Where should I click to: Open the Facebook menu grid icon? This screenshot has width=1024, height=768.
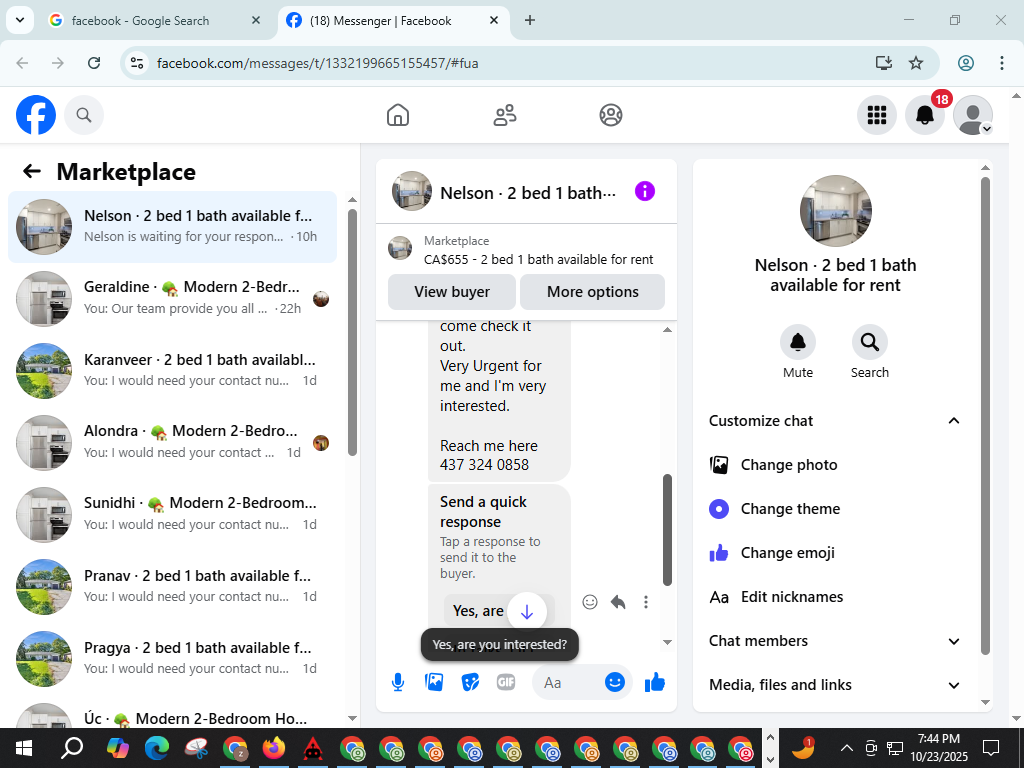coord(876,115)
